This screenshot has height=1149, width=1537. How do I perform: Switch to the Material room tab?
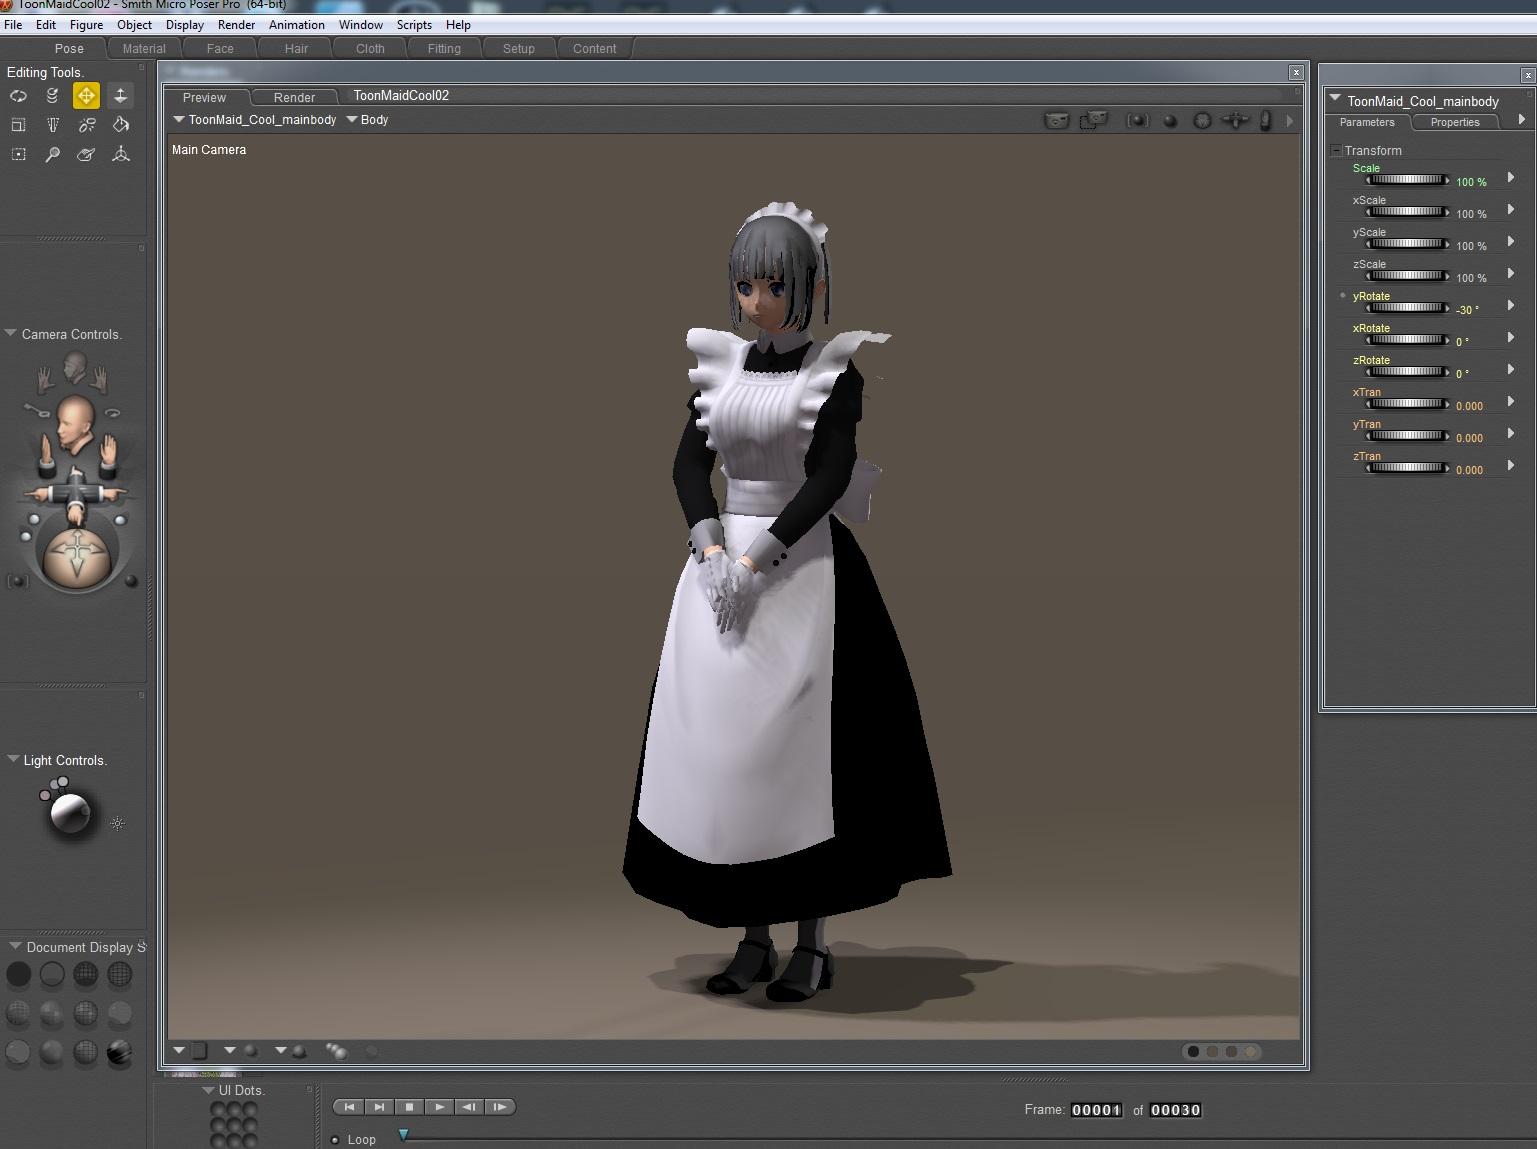[x=144, y=48]
